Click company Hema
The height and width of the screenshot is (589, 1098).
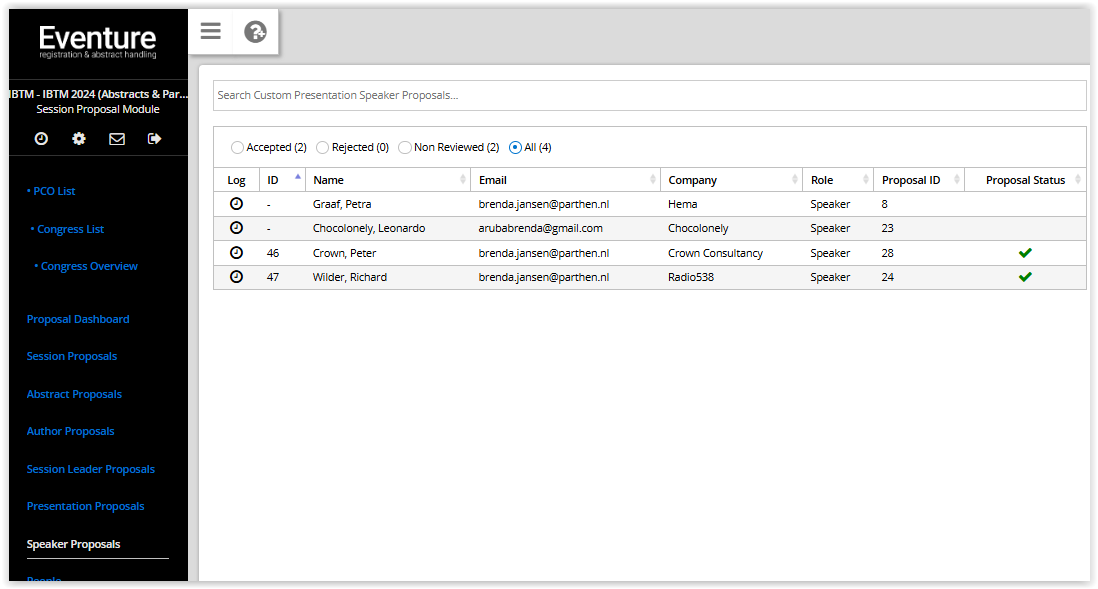pos(682,204)
